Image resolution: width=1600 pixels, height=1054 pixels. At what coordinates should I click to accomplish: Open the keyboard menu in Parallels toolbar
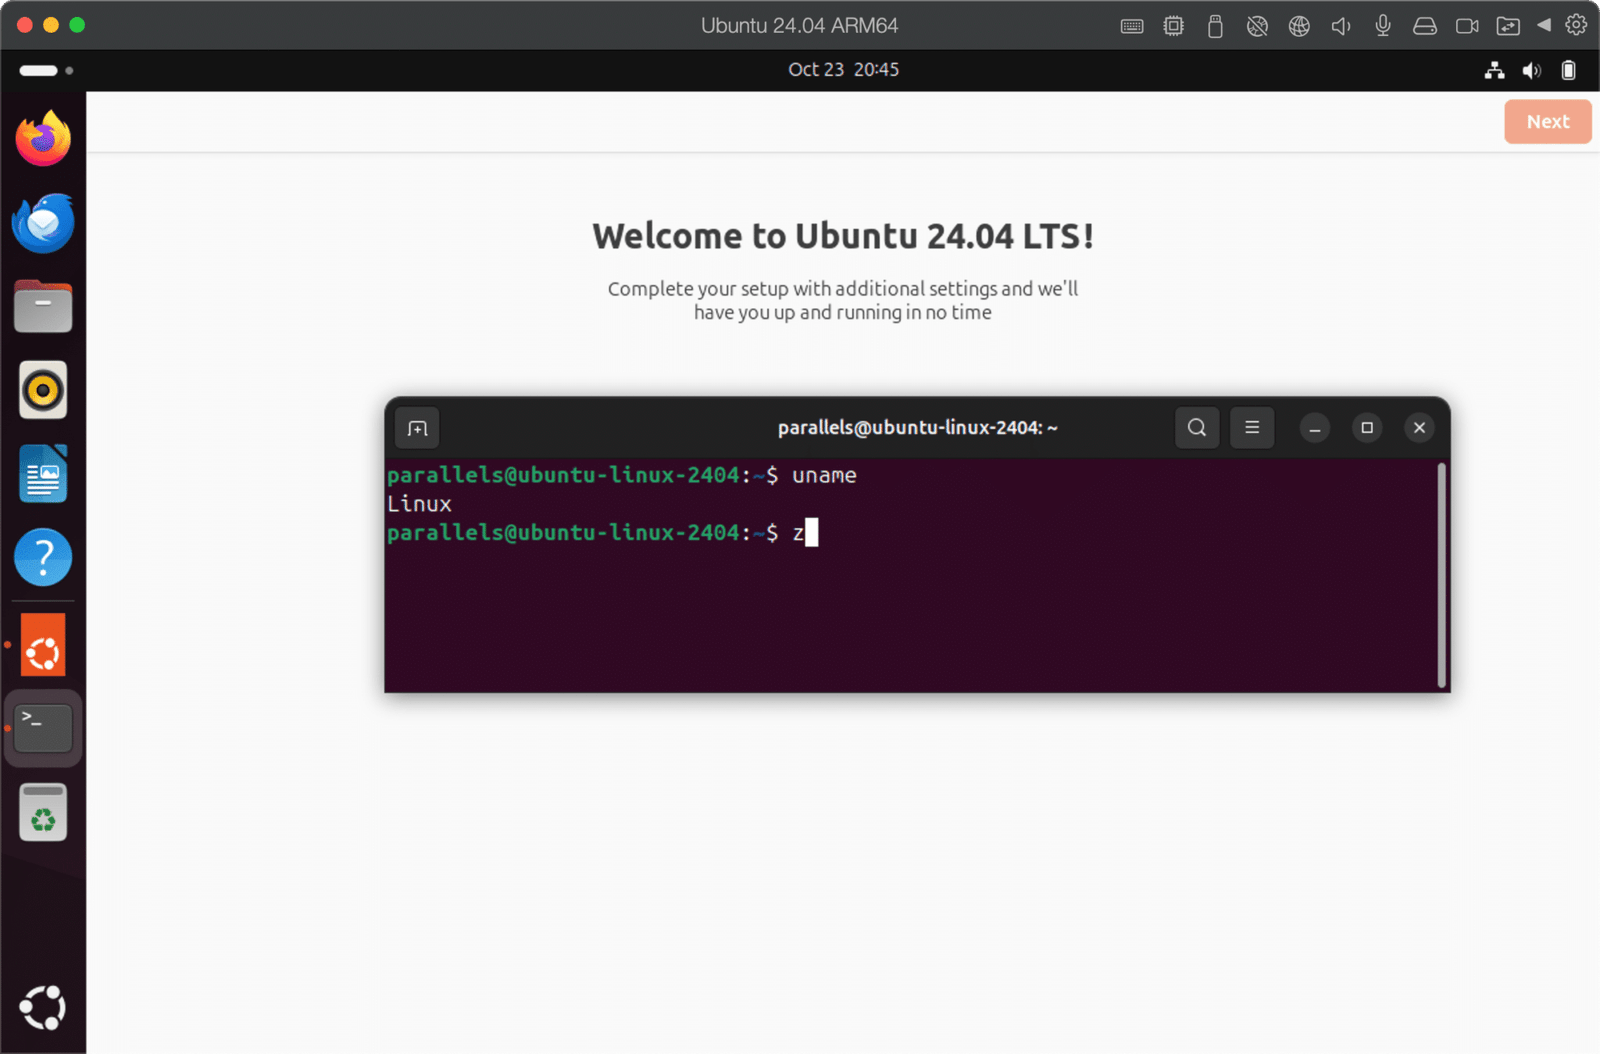[x=1131, y=25]
